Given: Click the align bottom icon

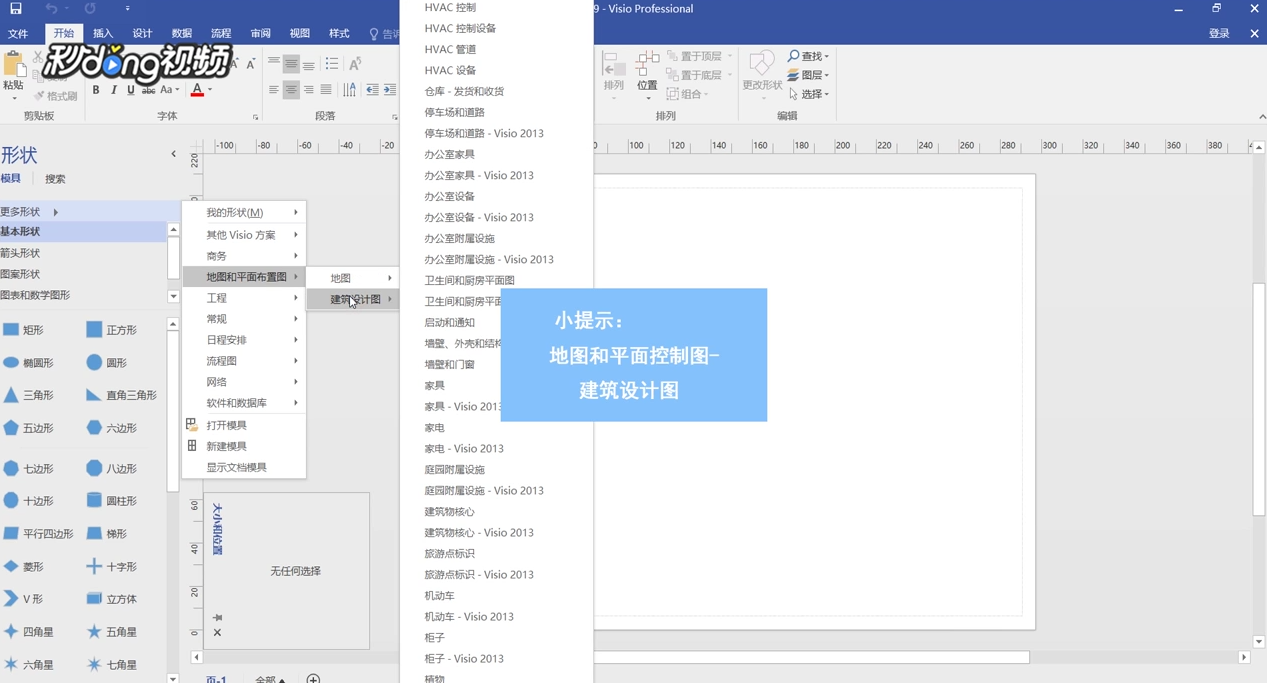Looking at the screenshot, I should pos(308,64).
